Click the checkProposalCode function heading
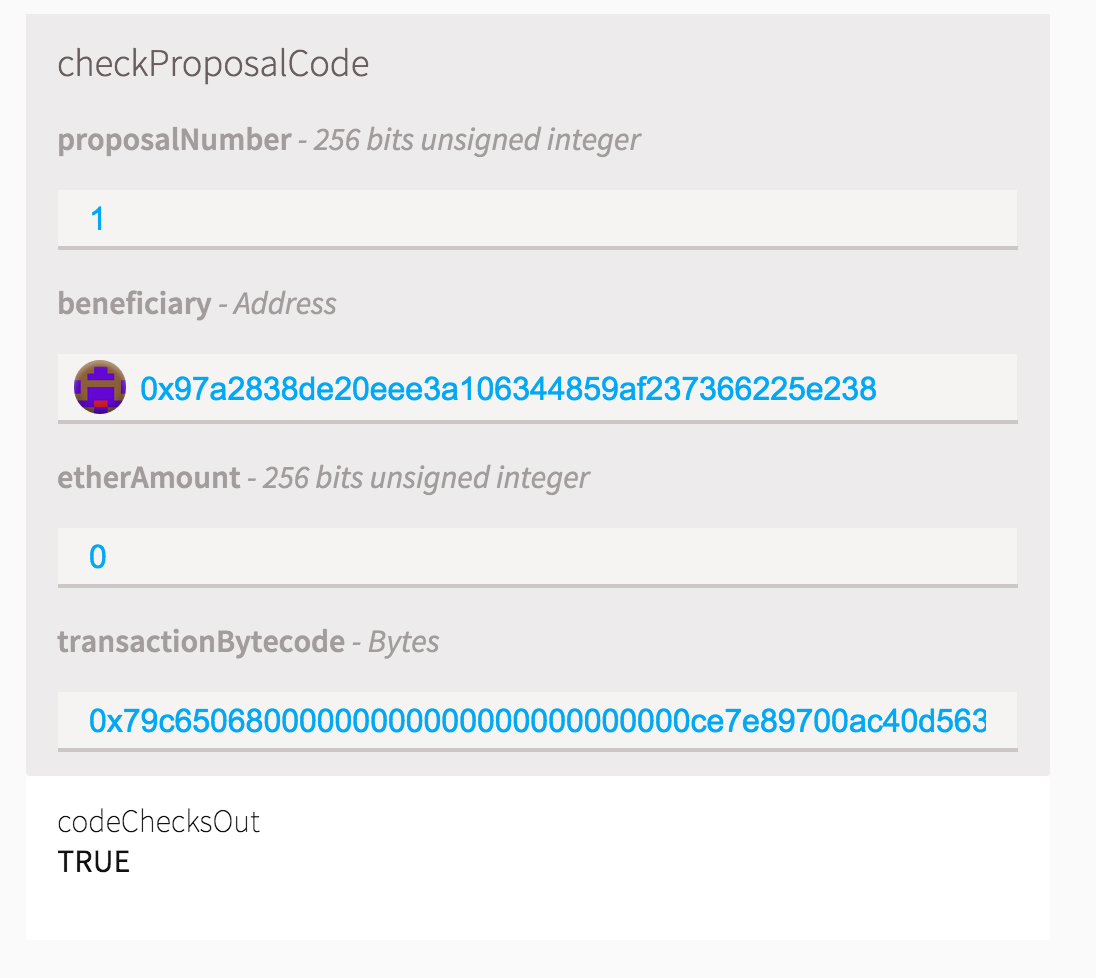 (x=213, y=64)
